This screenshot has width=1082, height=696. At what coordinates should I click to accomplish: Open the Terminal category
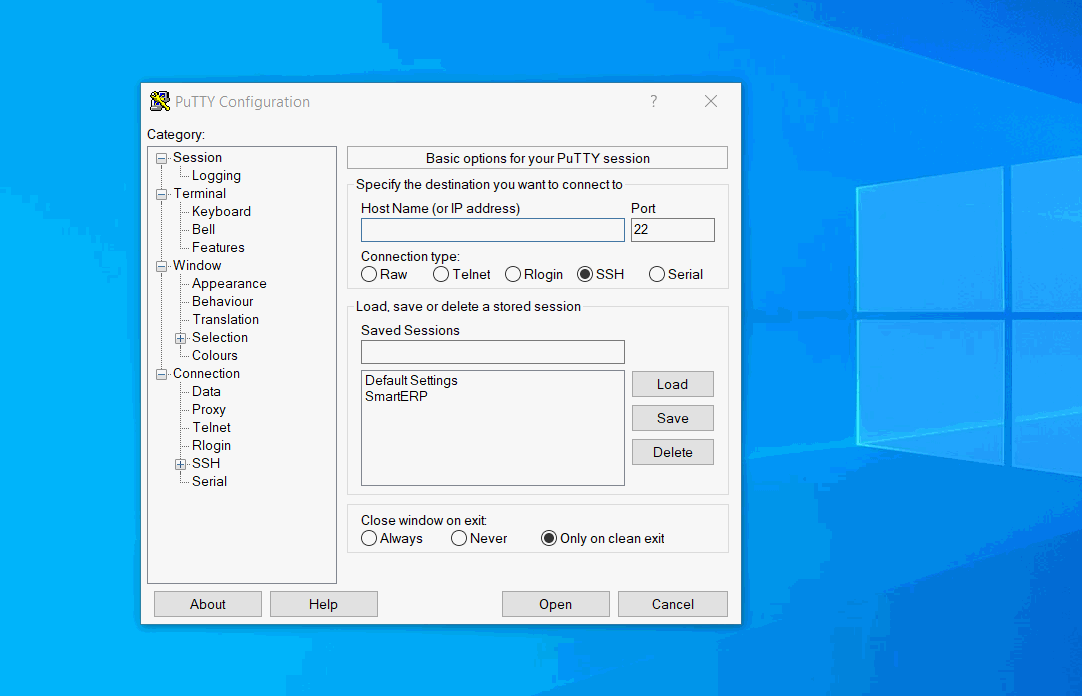(199, 194)
